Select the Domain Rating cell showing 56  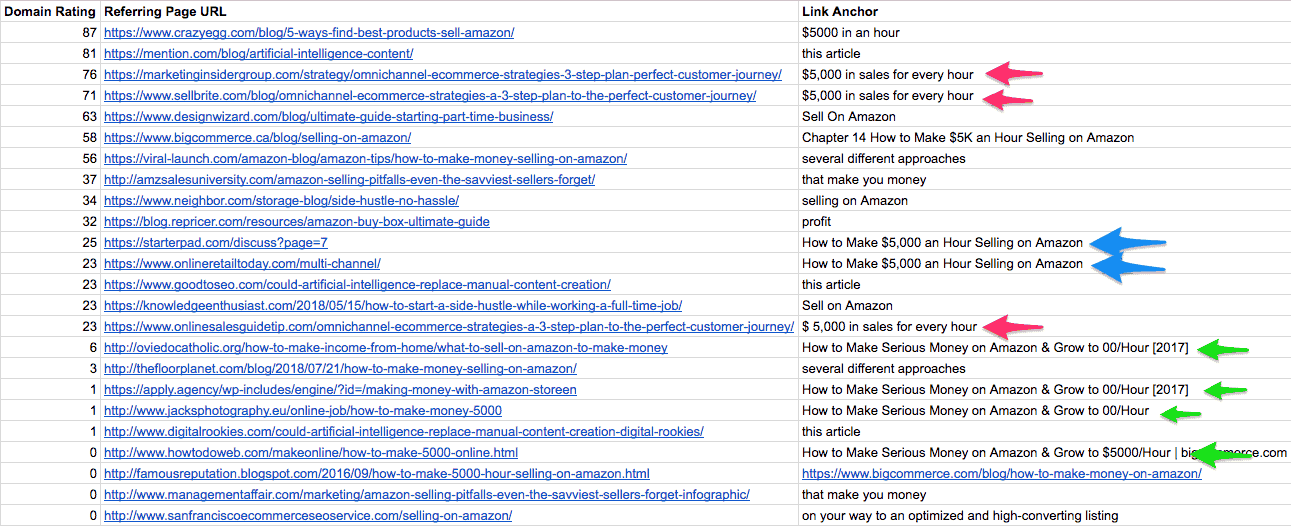(x=49, y=158)
